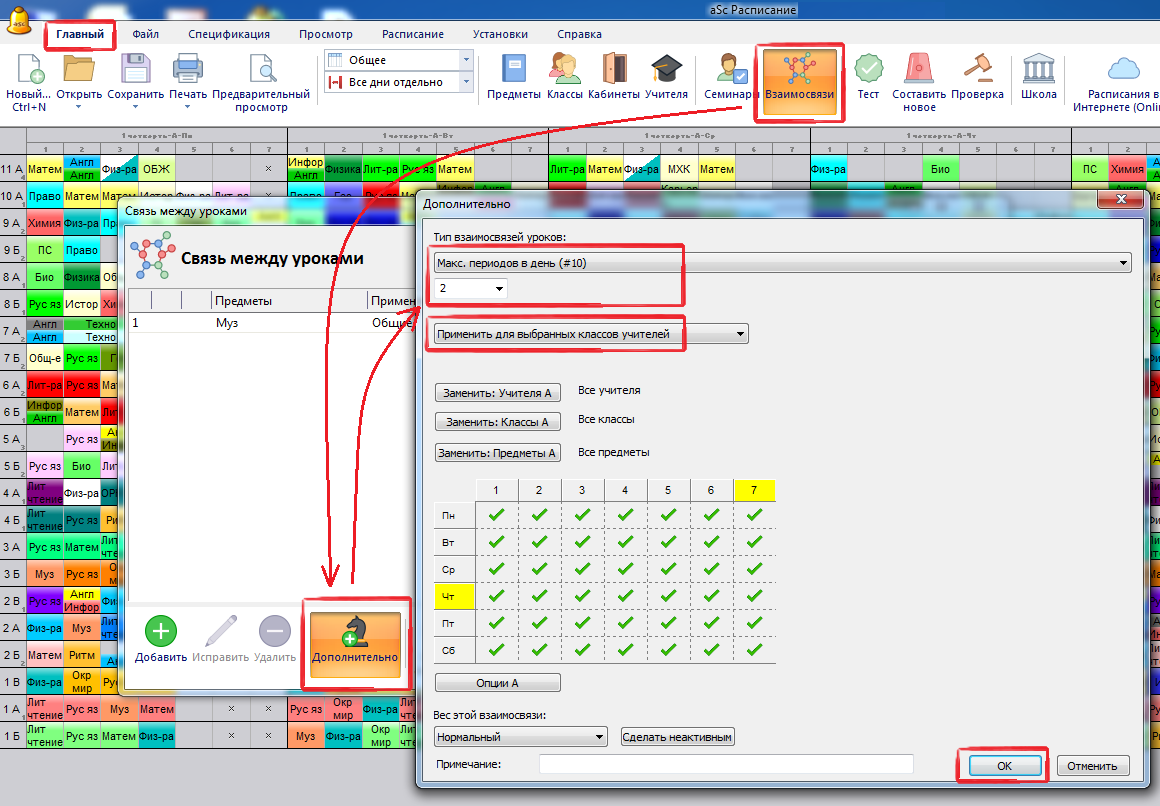Toggle the Saturday period 4 checkmark

(625, 650)
